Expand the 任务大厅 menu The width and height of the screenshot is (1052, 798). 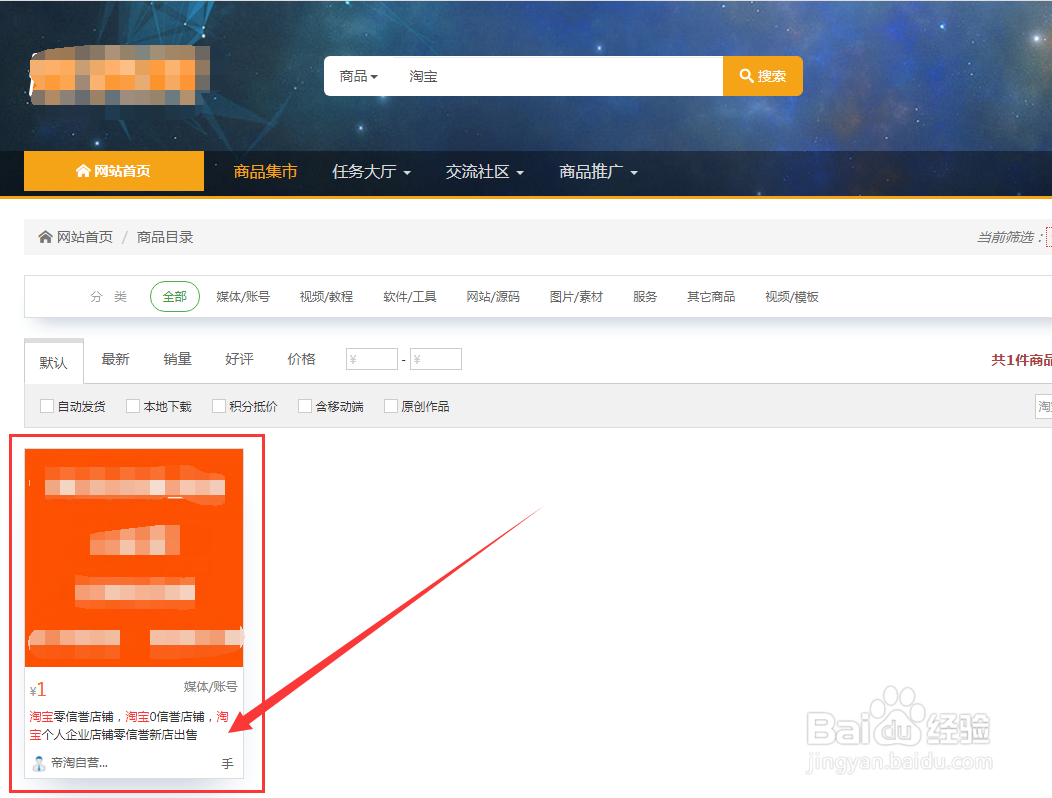371,172
